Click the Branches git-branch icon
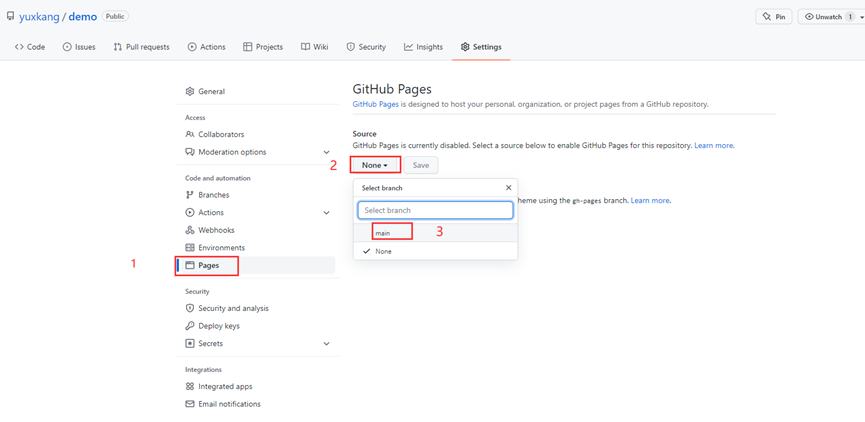Screen dimensions: 865x422 [190, 195]
